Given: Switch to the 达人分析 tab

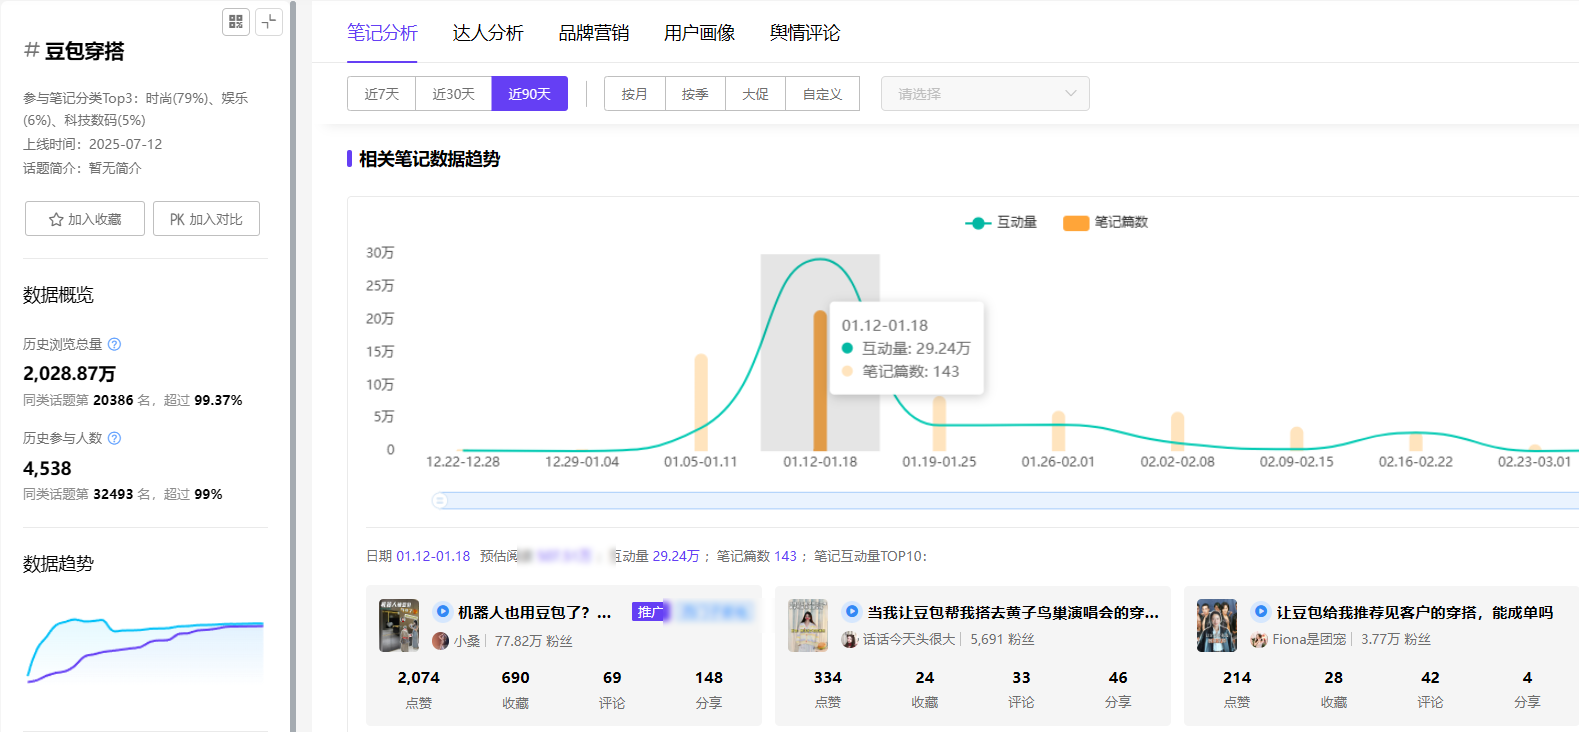Looking at the screenshot, I should 487,33.
